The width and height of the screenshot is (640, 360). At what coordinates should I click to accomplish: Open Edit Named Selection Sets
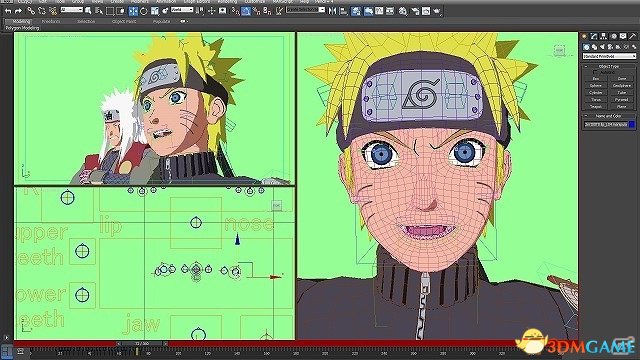[279, 11]
